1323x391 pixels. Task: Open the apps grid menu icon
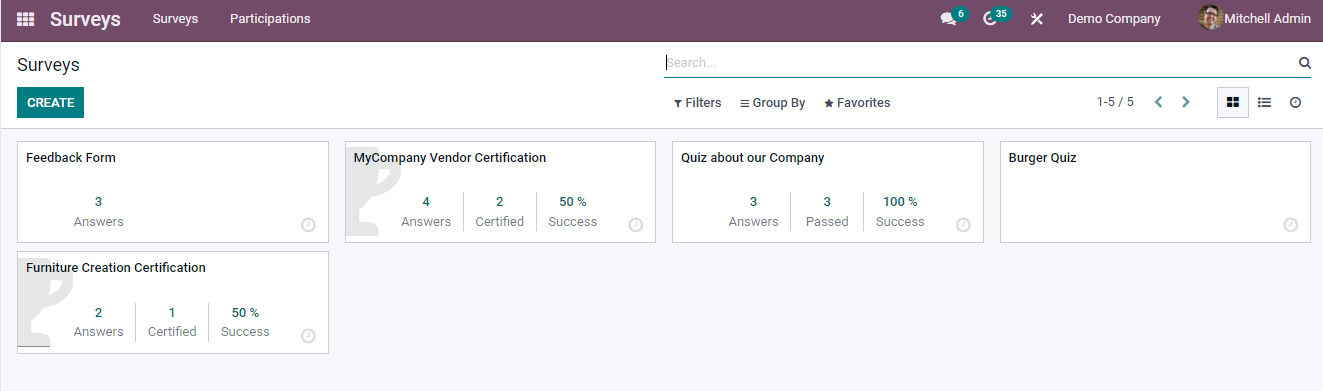[x=25, y=19]
